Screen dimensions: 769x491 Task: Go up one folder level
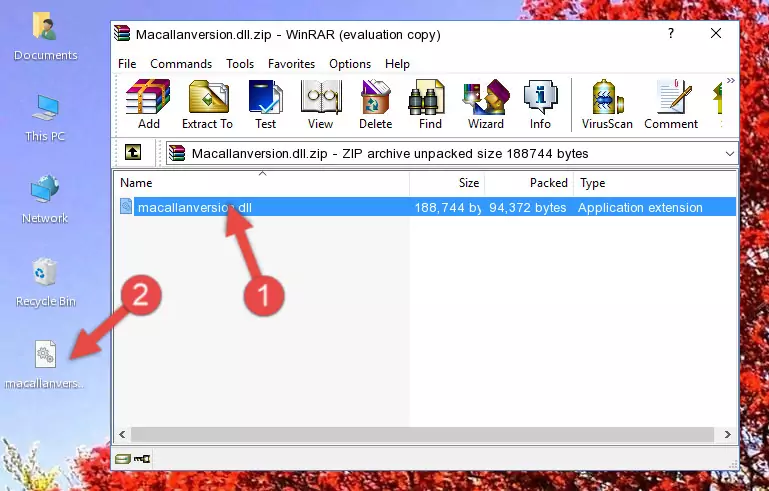pos(133,153)
